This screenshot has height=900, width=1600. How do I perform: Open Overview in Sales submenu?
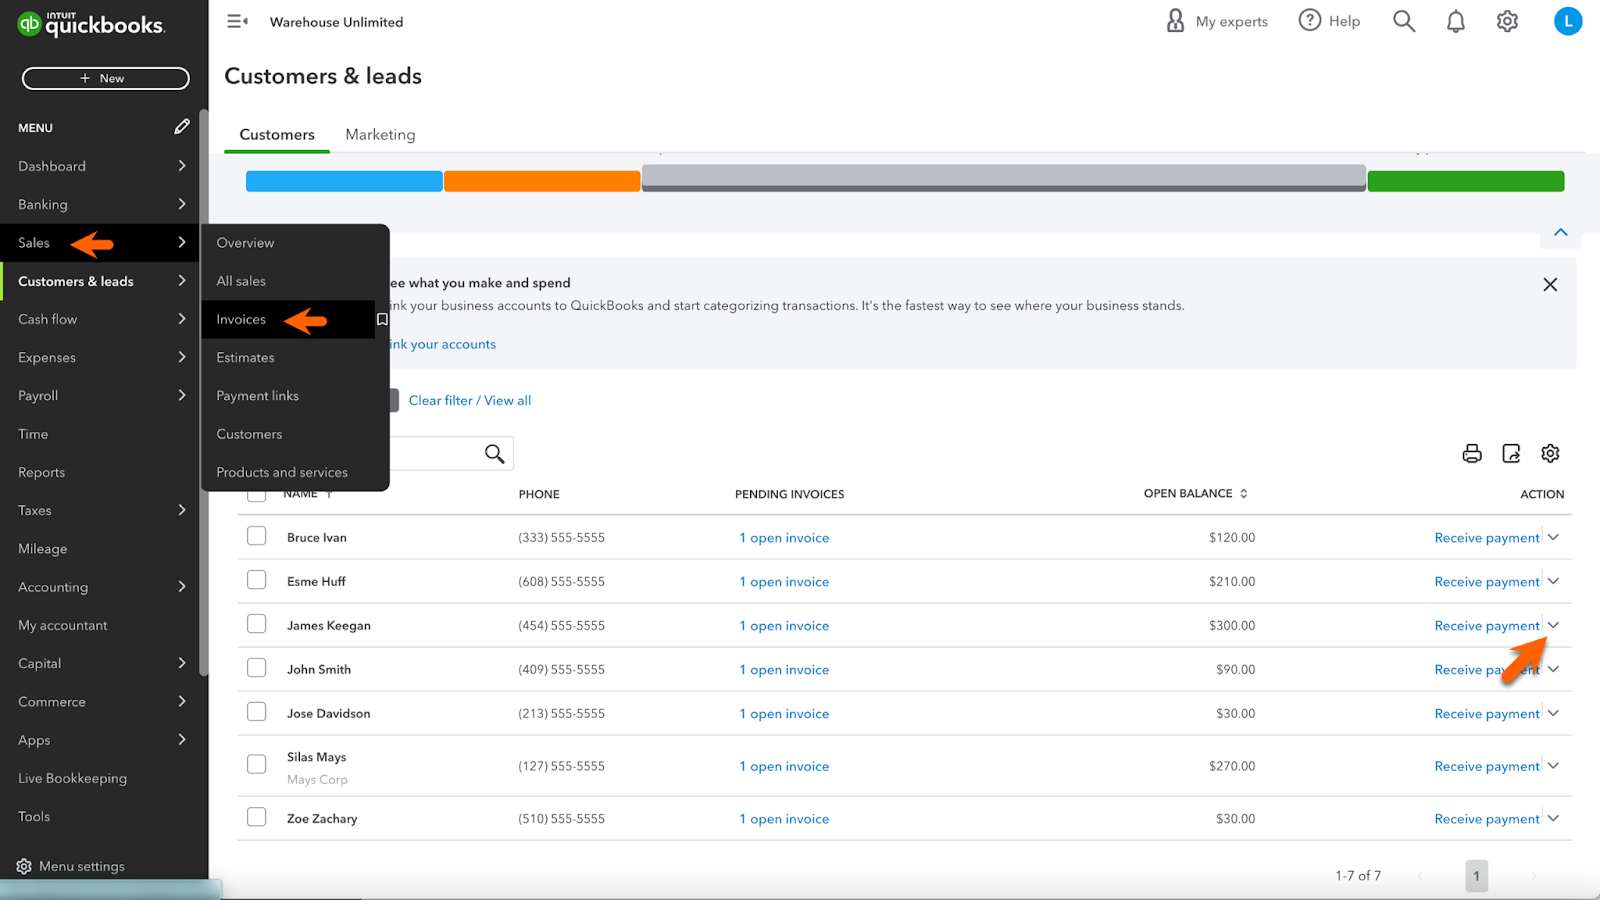pos(245,243)
